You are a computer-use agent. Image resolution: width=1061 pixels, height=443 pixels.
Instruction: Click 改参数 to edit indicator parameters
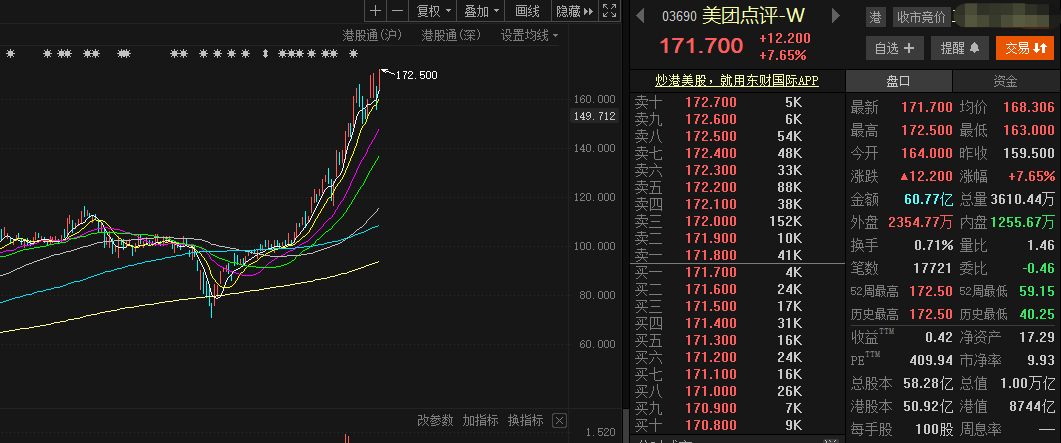(435, 421)
